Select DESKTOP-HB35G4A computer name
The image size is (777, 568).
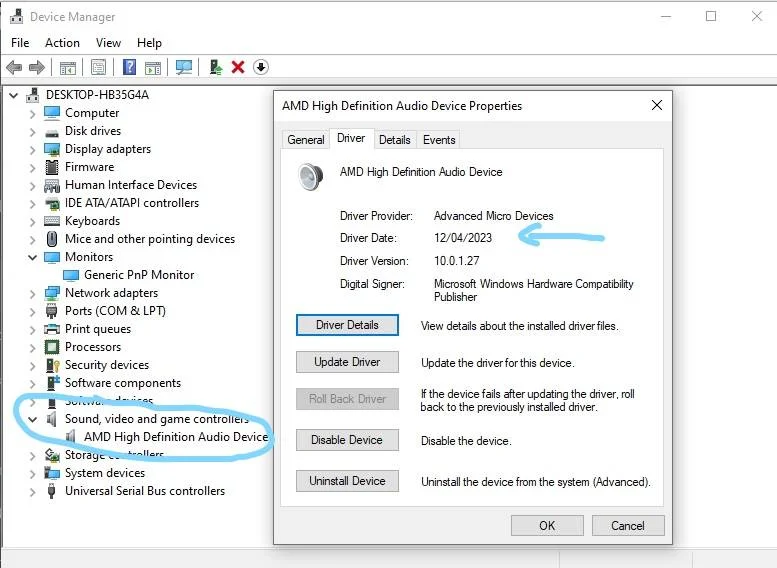tap(97, 95)
